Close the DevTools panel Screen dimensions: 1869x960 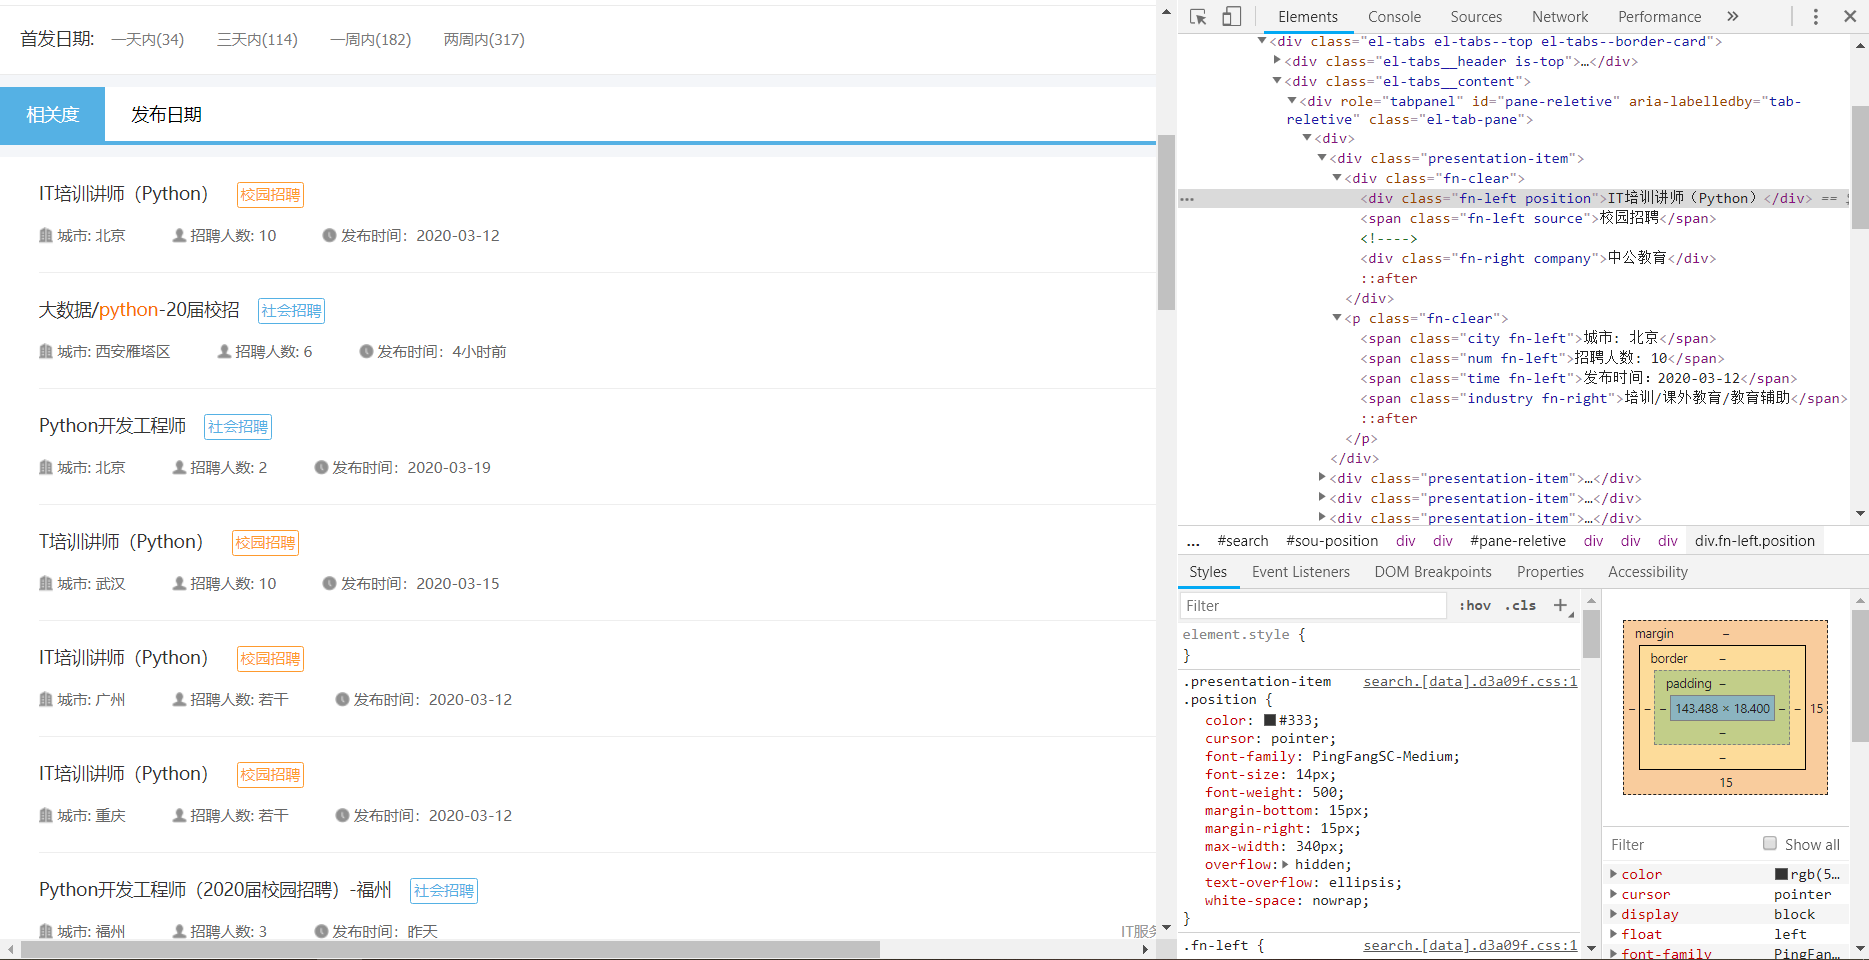1850,17
